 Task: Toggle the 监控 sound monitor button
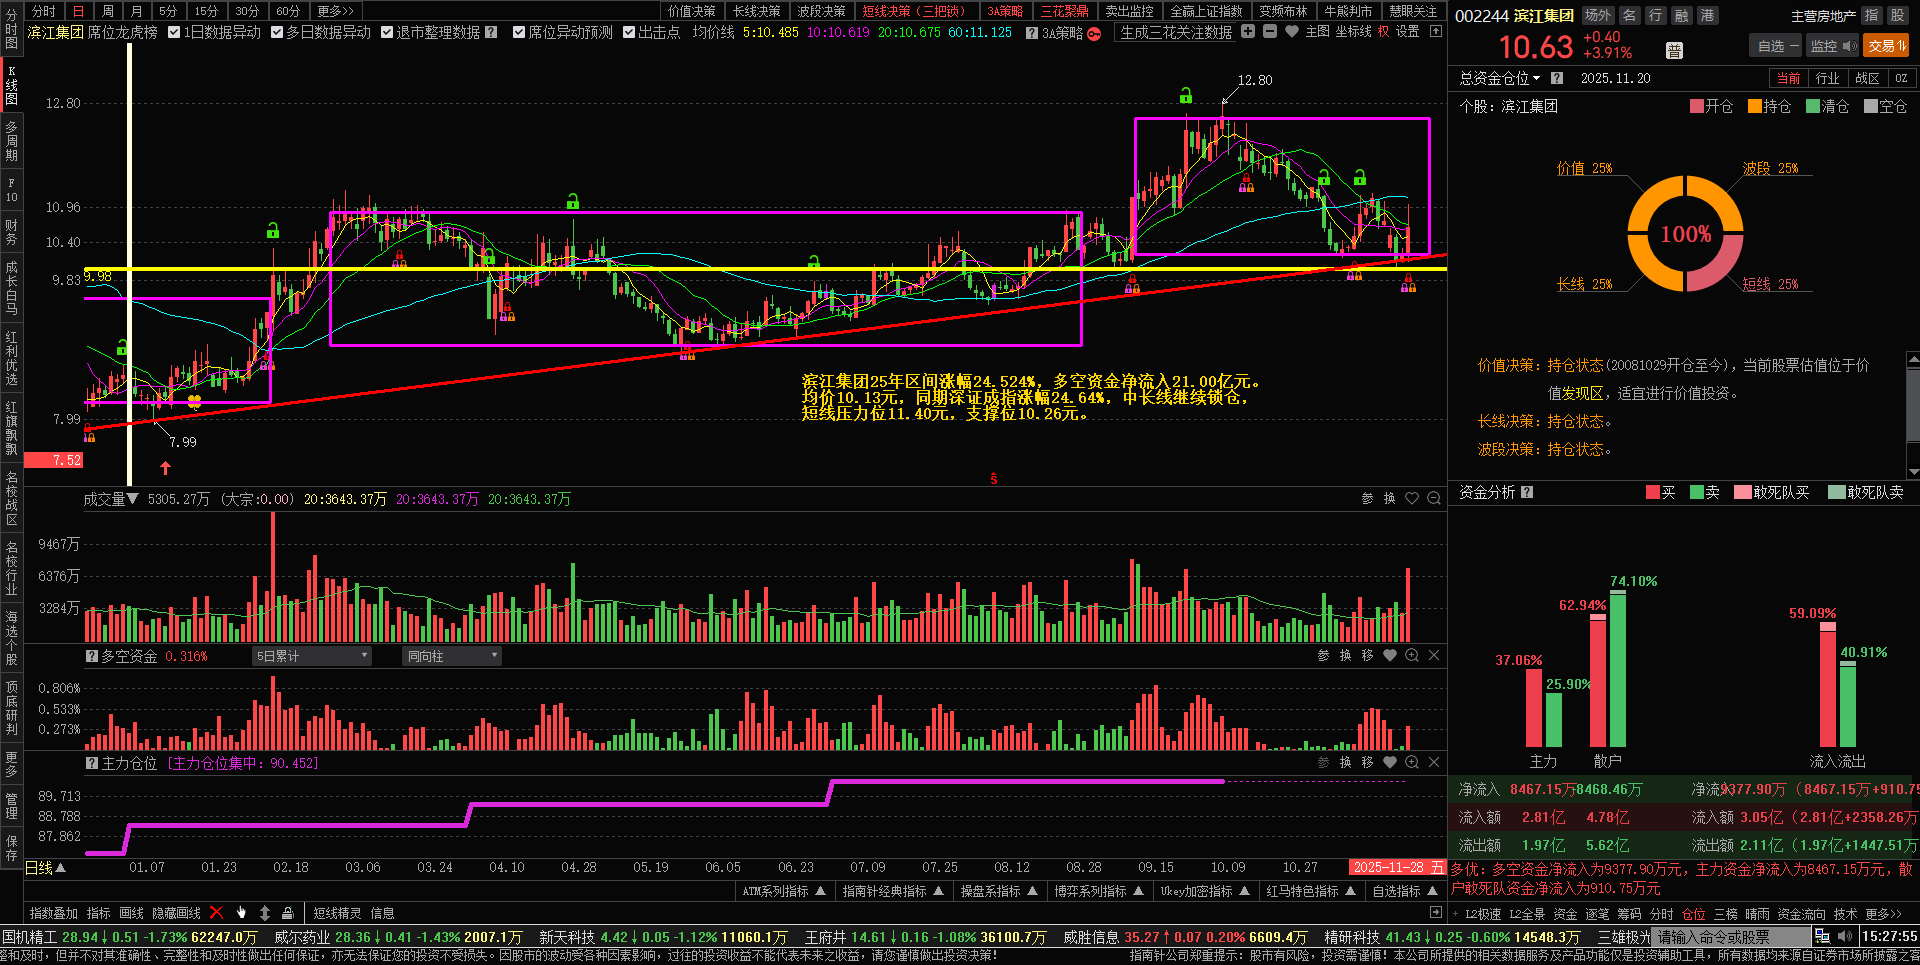coord(1832,46)
